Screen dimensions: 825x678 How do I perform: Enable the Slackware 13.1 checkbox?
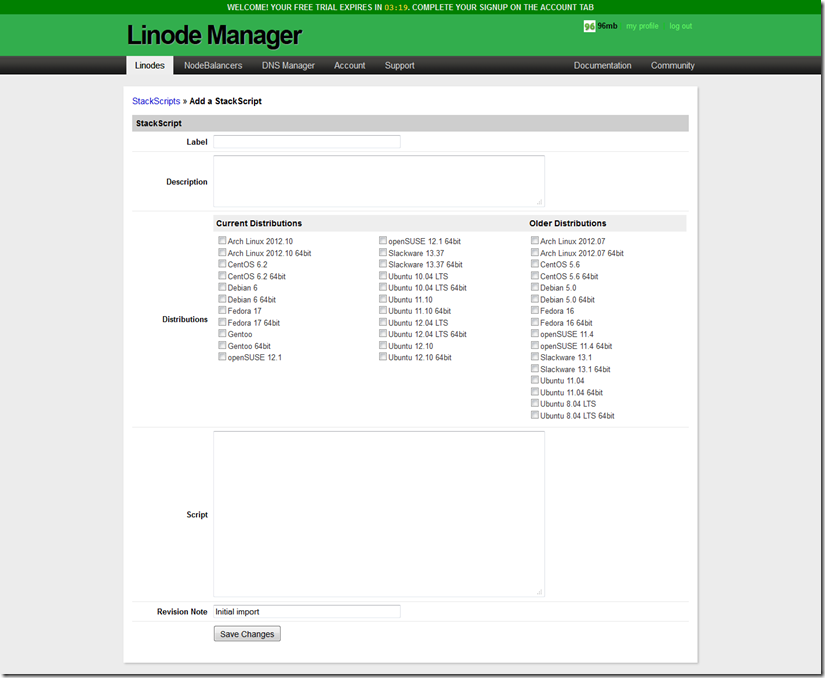535,357
